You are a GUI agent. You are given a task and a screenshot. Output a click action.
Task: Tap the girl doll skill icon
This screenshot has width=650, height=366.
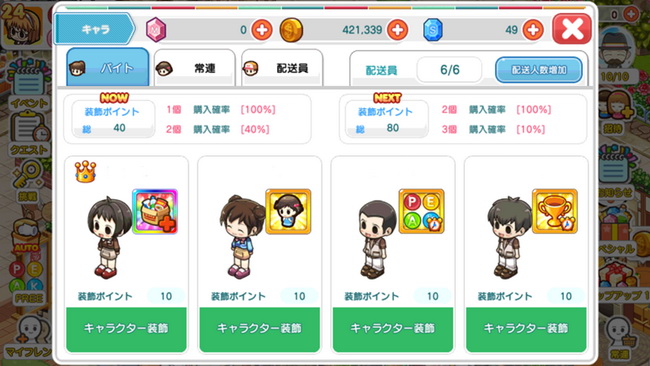289,211
